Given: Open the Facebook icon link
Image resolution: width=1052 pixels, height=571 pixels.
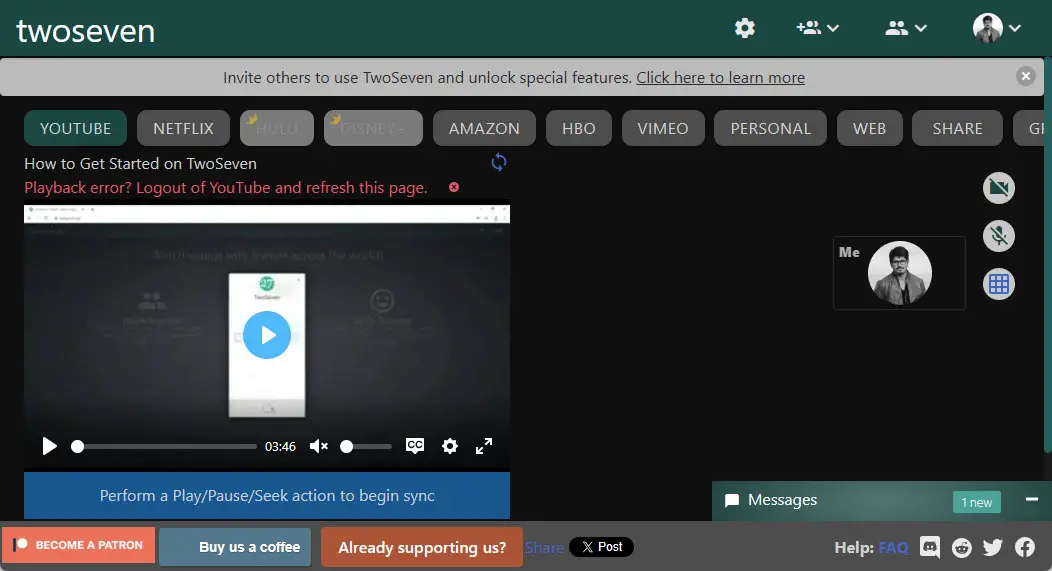Looking at the screenshot, I should (1024, 548).
